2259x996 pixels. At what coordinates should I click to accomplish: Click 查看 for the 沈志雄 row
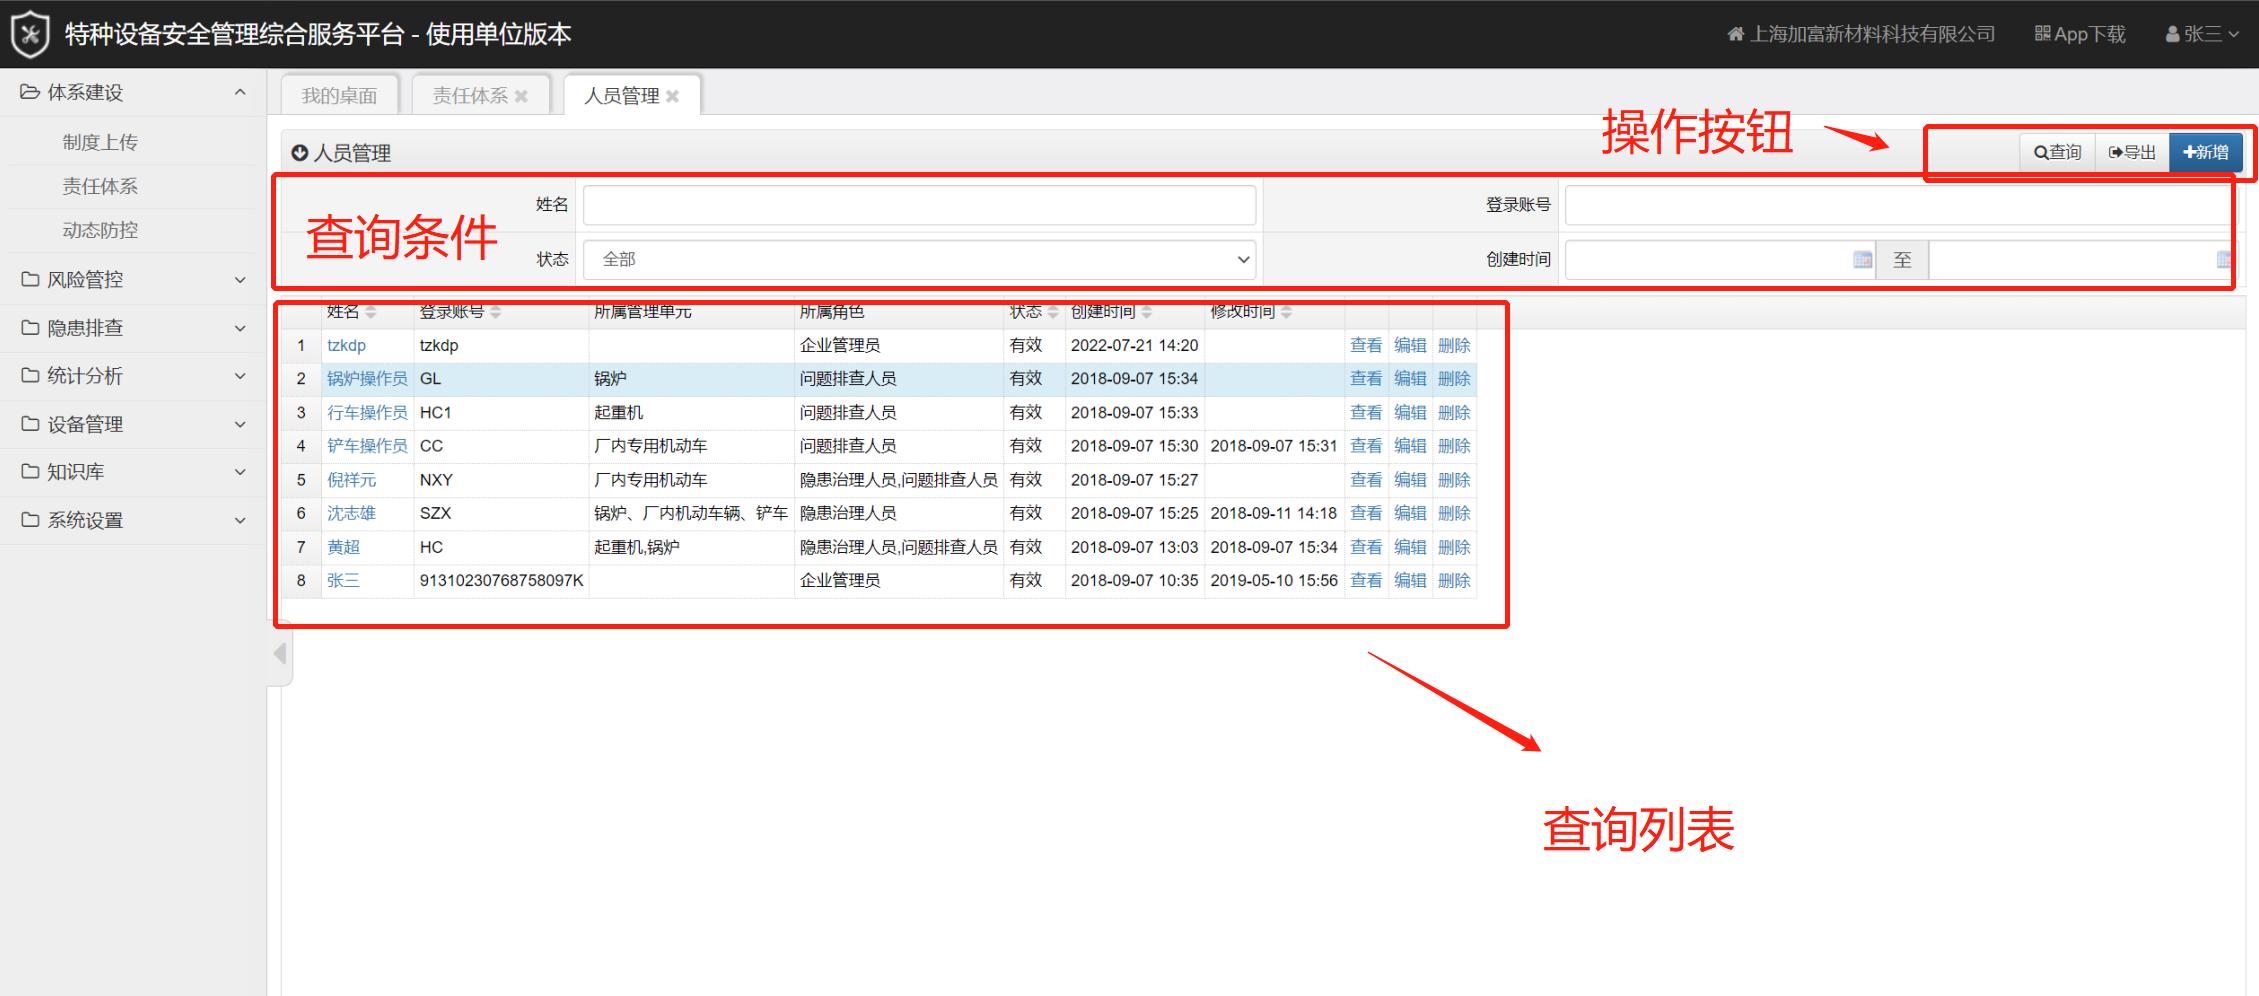1366,513
